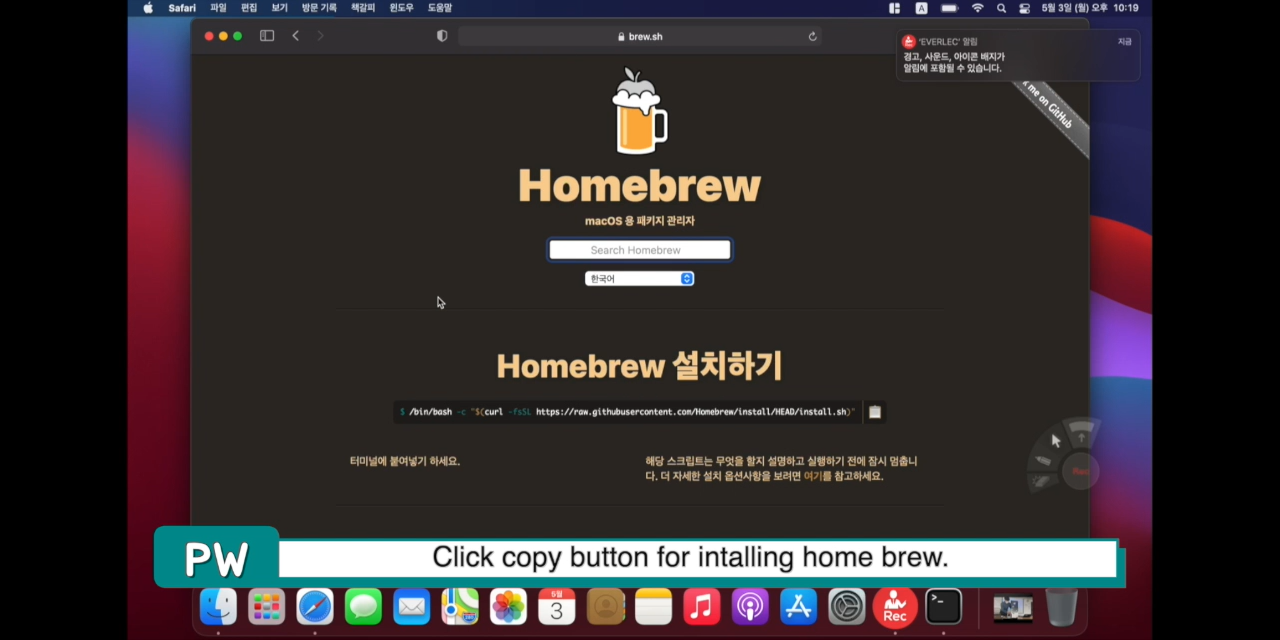Viewport: 1280px width, 640px height.
Task: Open Control Center in menu bar
Action: 1024,8
